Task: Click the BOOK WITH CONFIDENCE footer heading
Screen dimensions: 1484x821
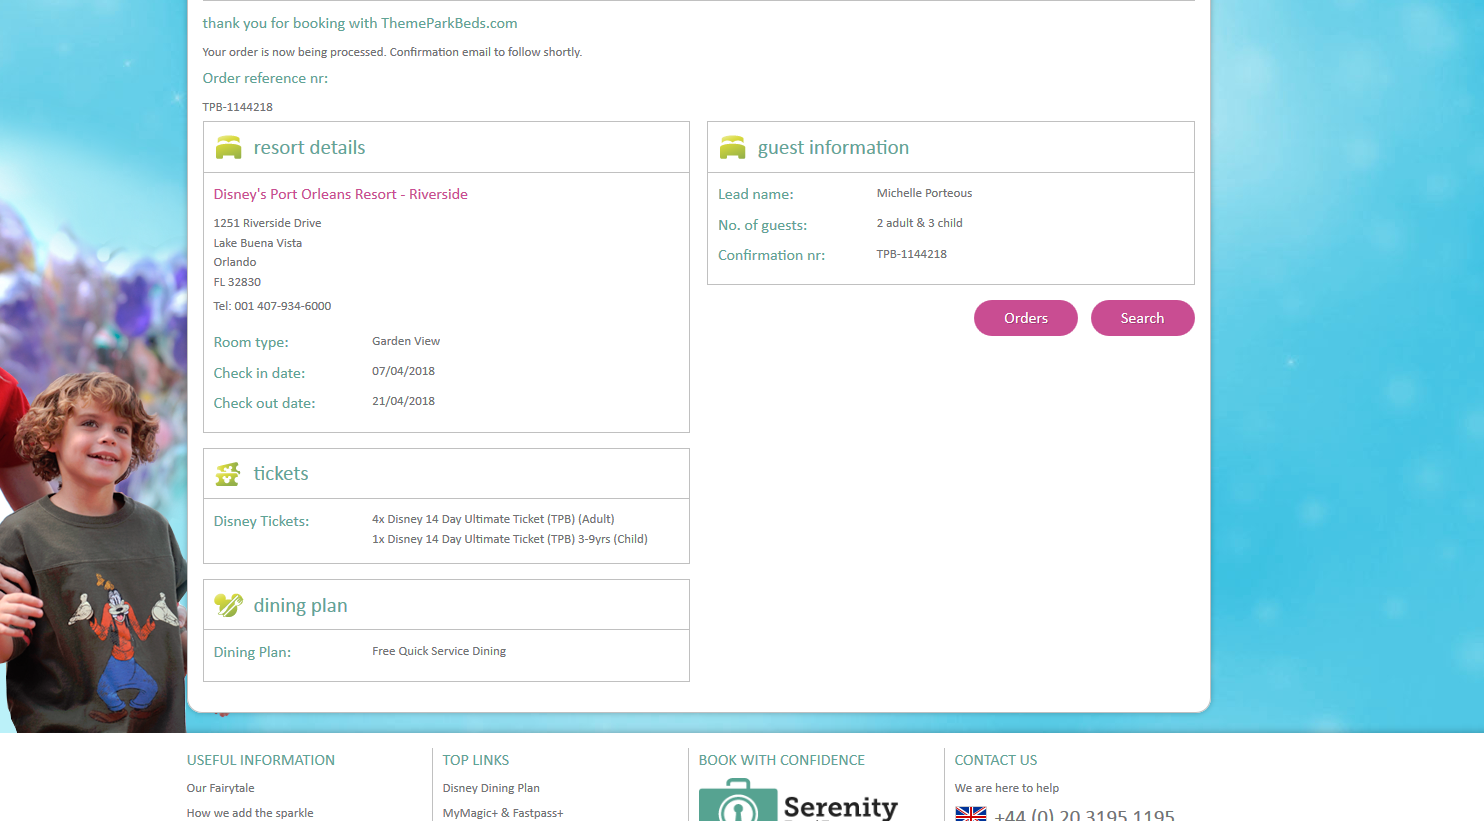Action: [781, 760]
